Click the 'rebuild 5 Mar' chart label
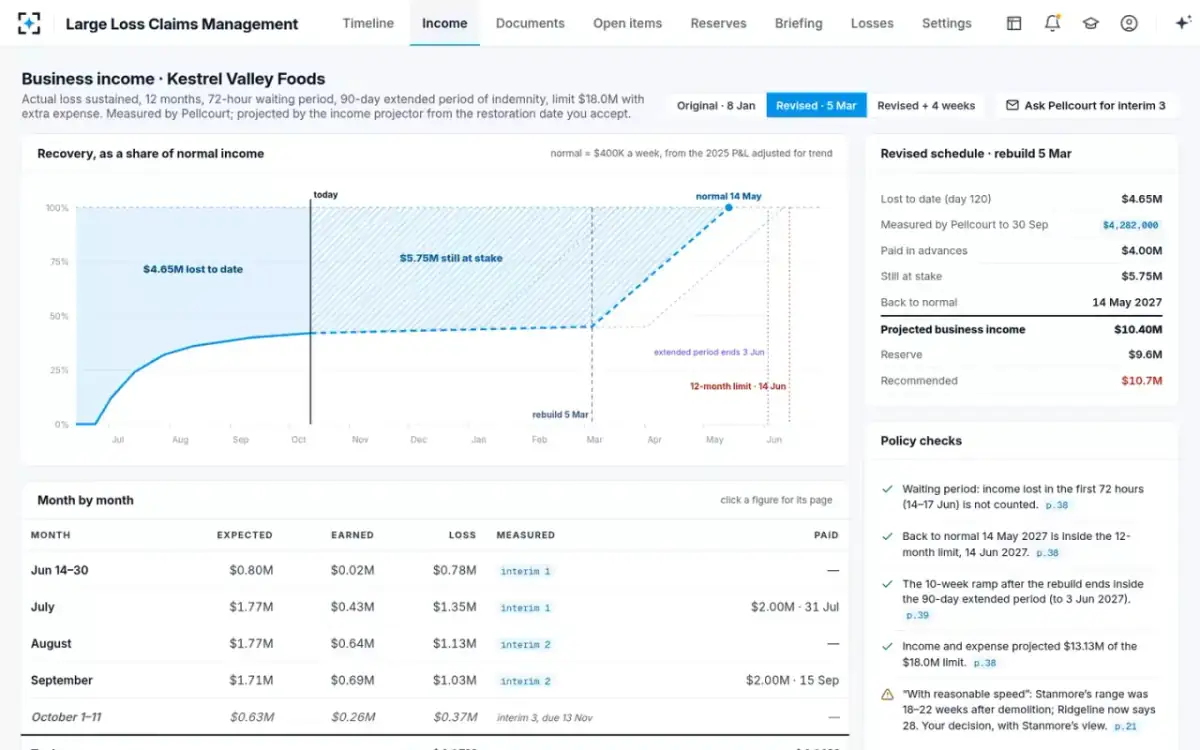Image resolution: width=1200 pixels, height=750 pixels. click(561, 414)
